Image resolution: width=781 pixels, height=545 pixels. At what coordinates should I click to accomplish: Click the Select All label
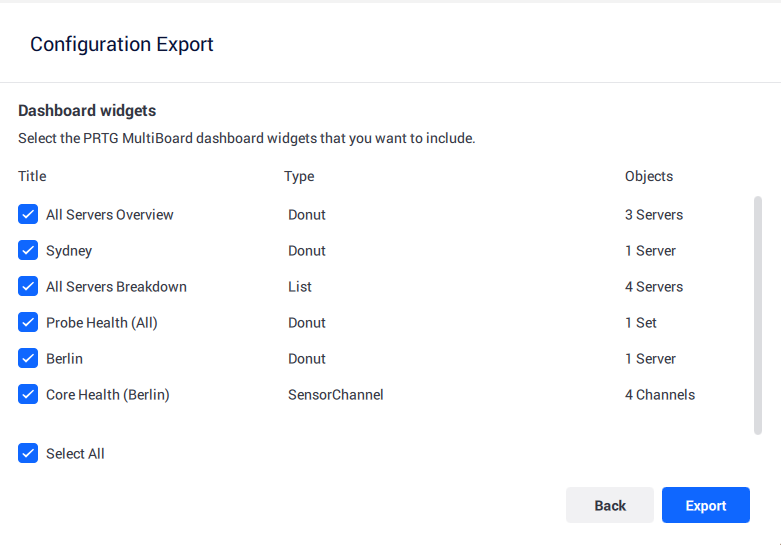(75, 454)
